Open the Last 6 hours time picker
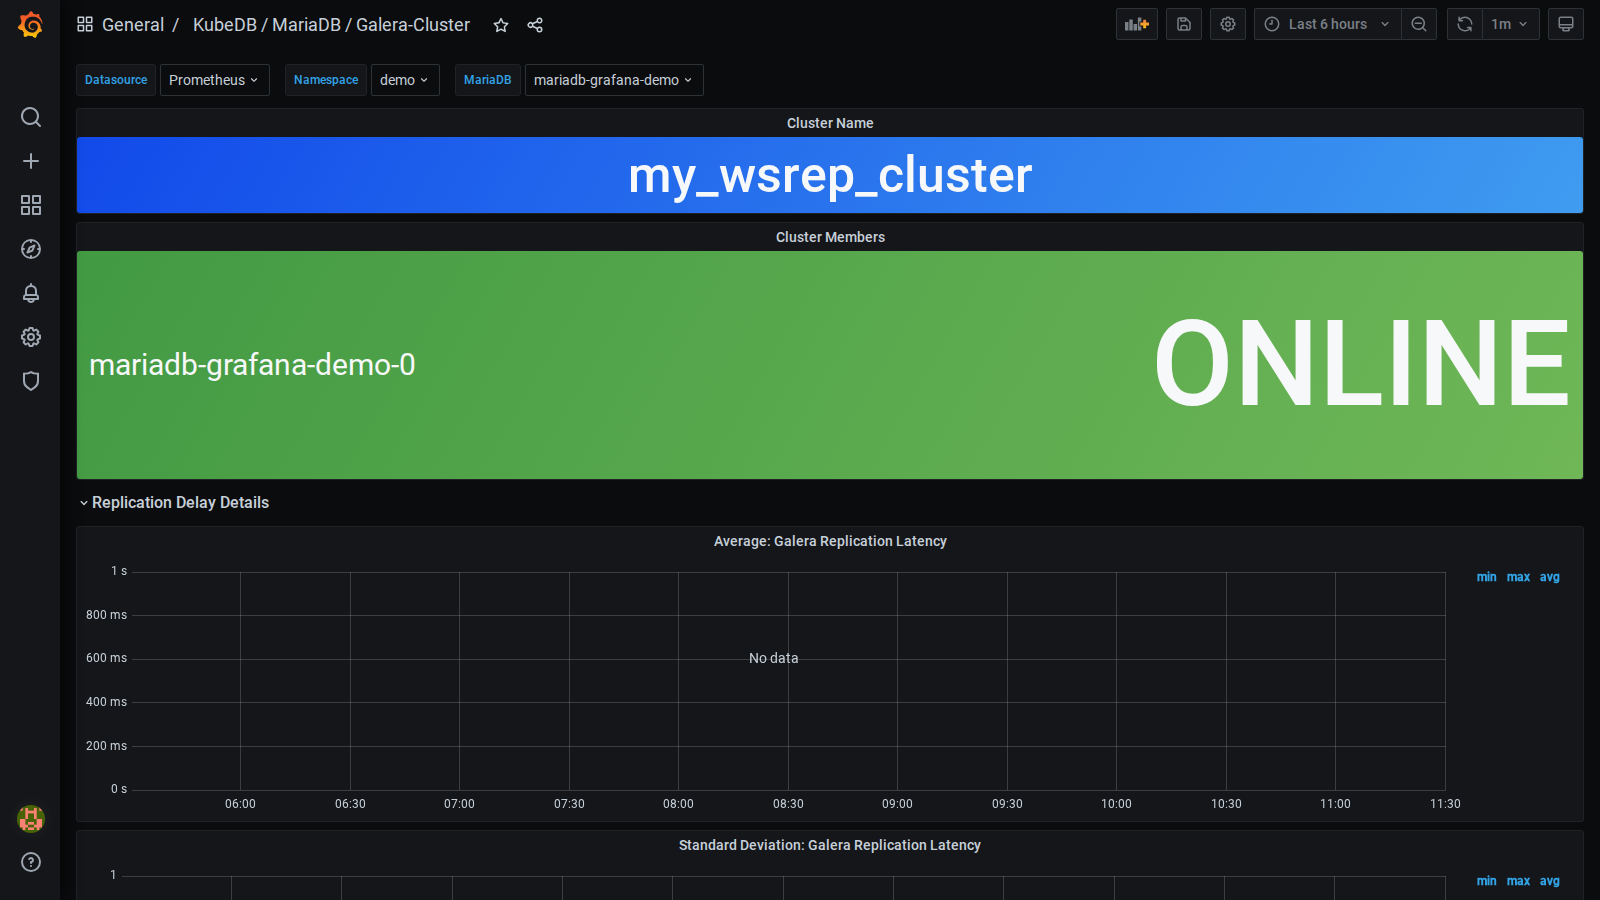 [1327, 24]
